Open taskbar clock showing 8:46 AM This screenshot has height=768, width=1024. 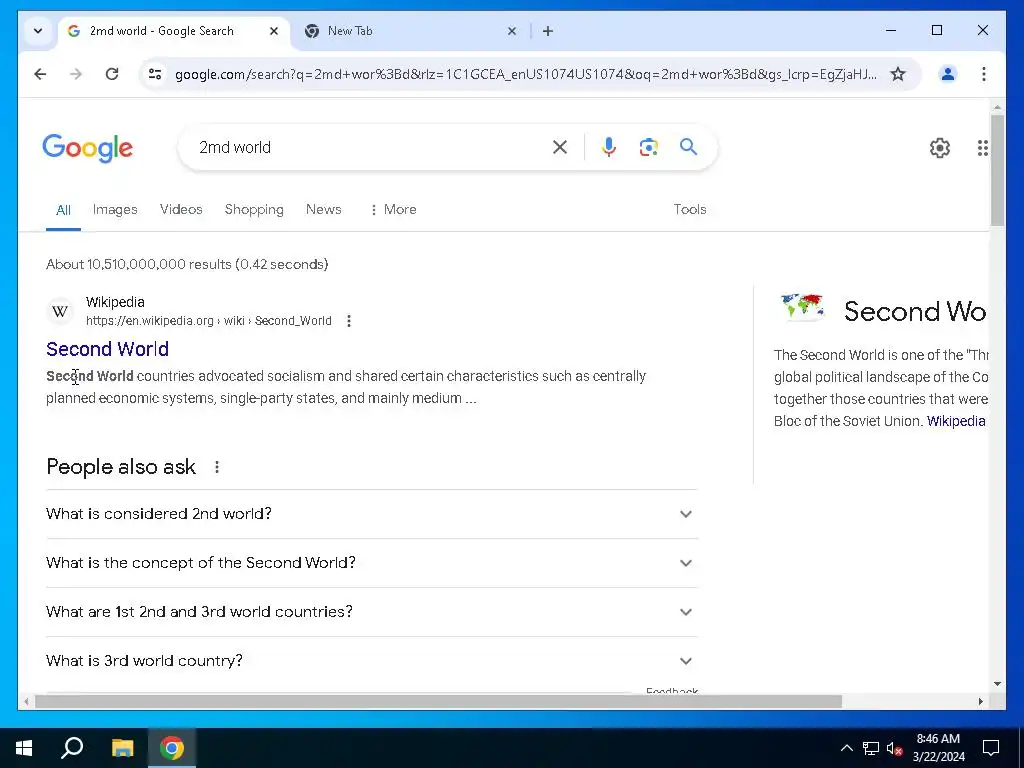coord(938,748)
